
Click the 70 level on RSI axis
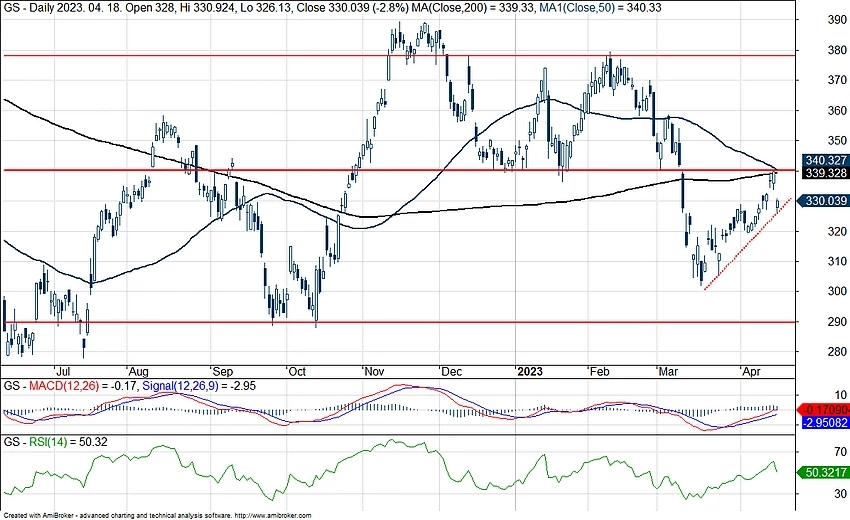click(x=840, y=452)
